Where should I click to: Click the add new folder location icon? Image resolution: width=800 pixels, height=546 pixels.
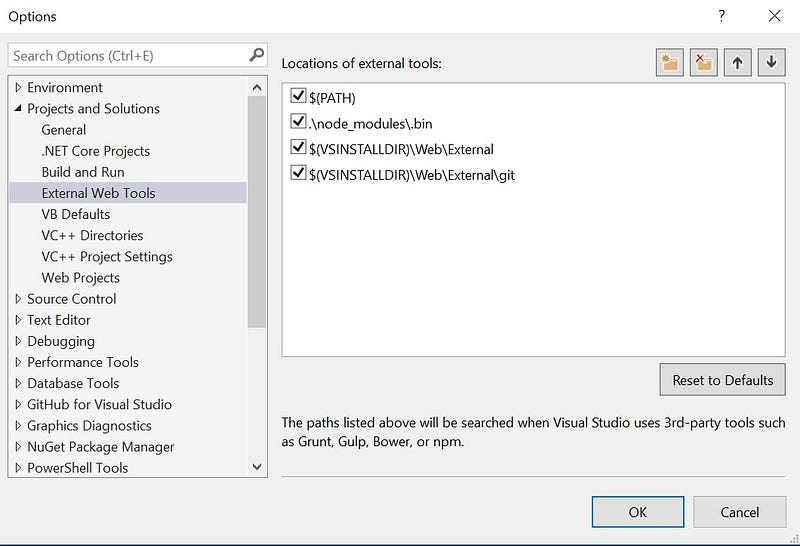[669, 63]
